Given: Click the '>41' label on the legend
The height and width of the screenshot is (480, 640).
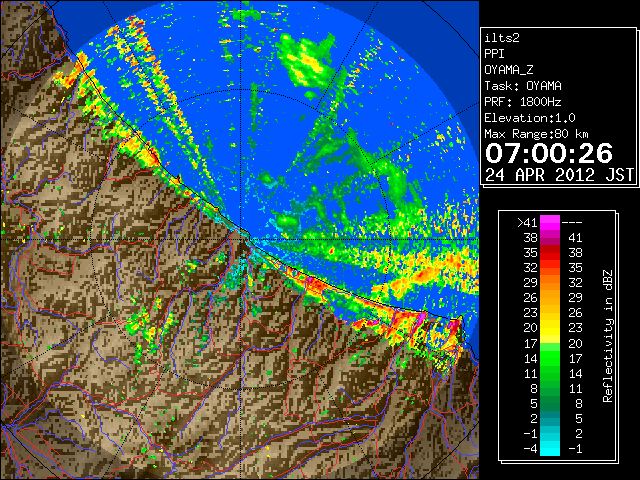Looking at the screenshot, I should point(527,223).
